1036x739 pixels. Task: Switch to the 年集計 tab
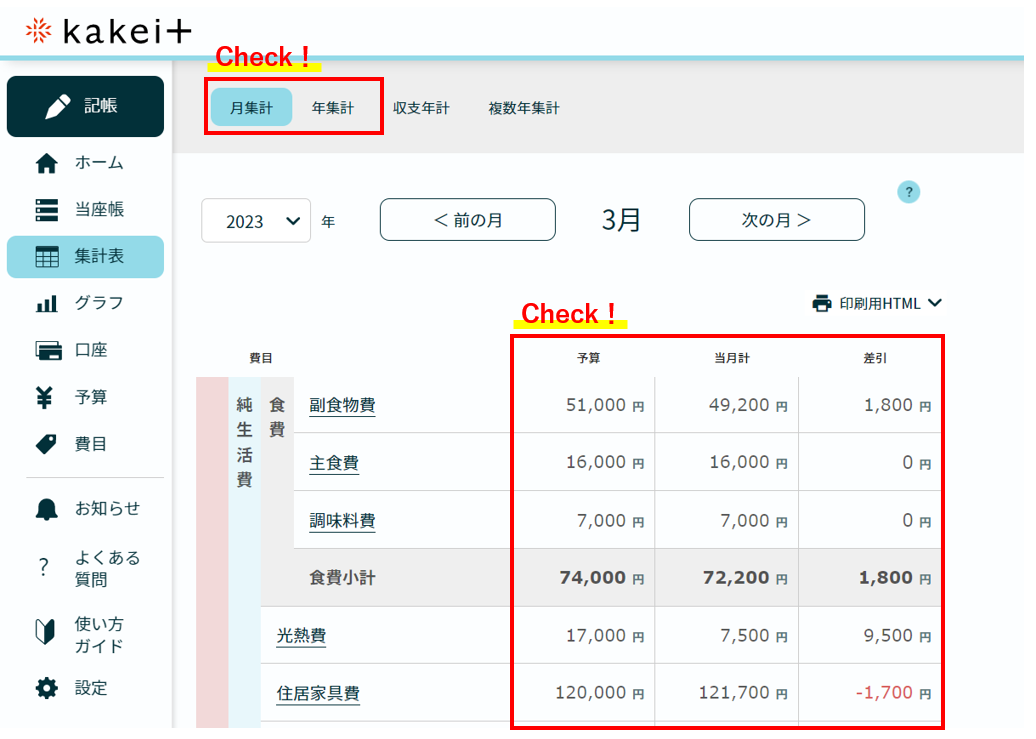point(332,108)
